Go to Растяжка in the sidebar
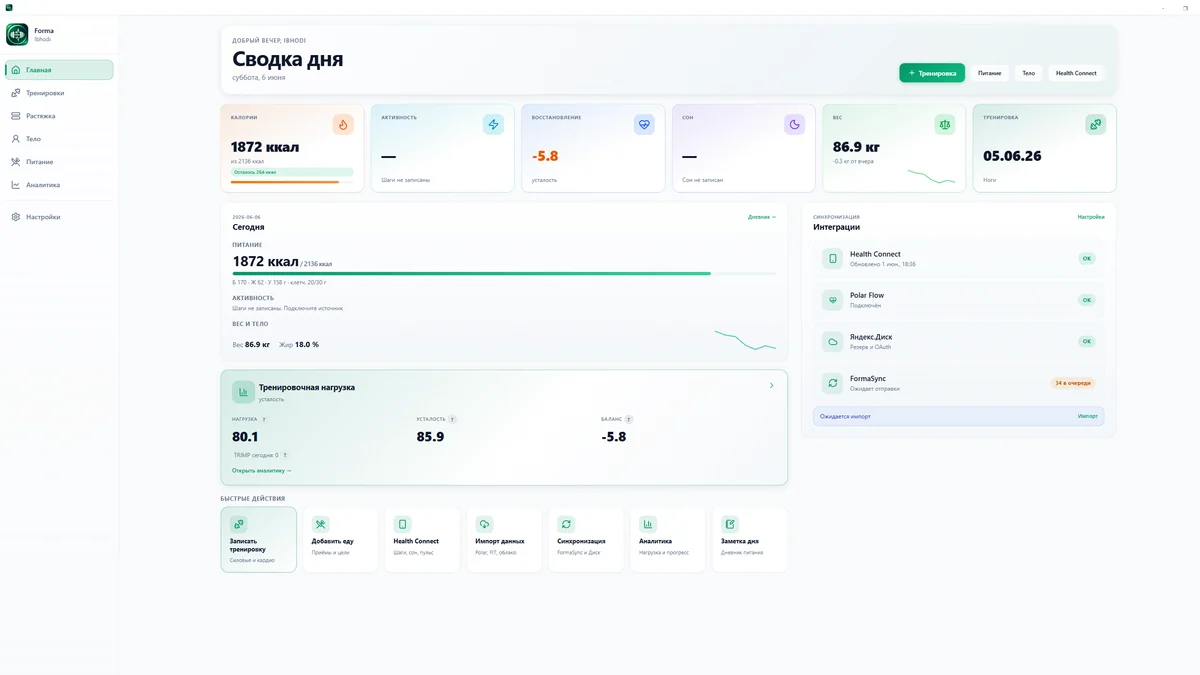This screenshot has width=1200, height=675. [x=59, y=116]
